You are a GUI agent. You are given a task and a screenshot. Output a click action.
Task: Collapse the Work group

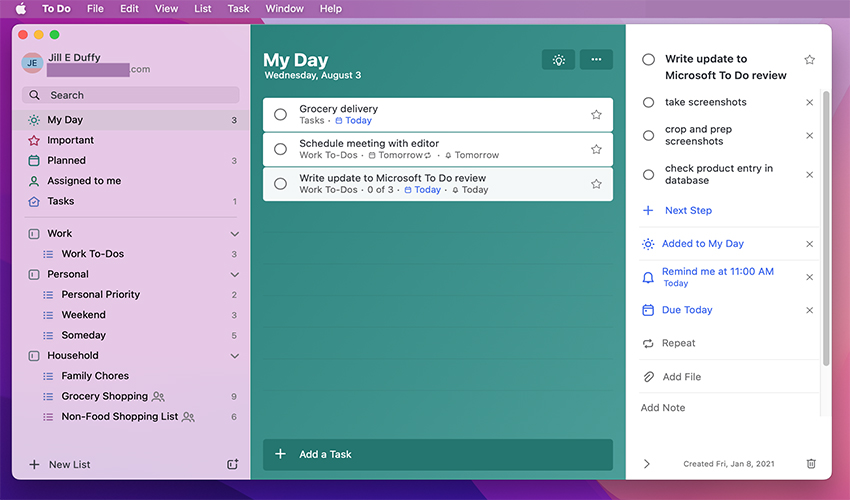coord(235,234)
